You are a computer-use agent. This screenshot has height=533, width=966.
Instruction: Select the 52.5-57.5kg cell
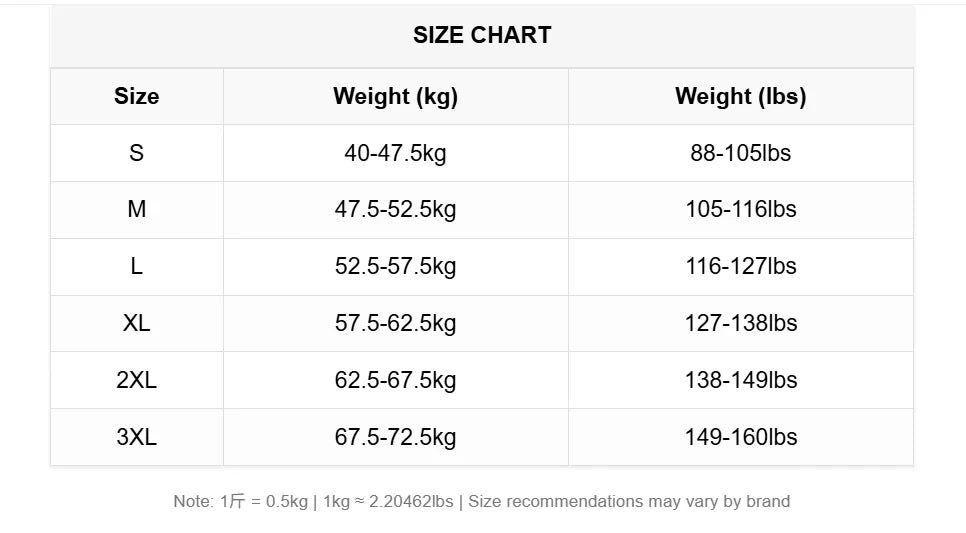click(x=395, y=267)
